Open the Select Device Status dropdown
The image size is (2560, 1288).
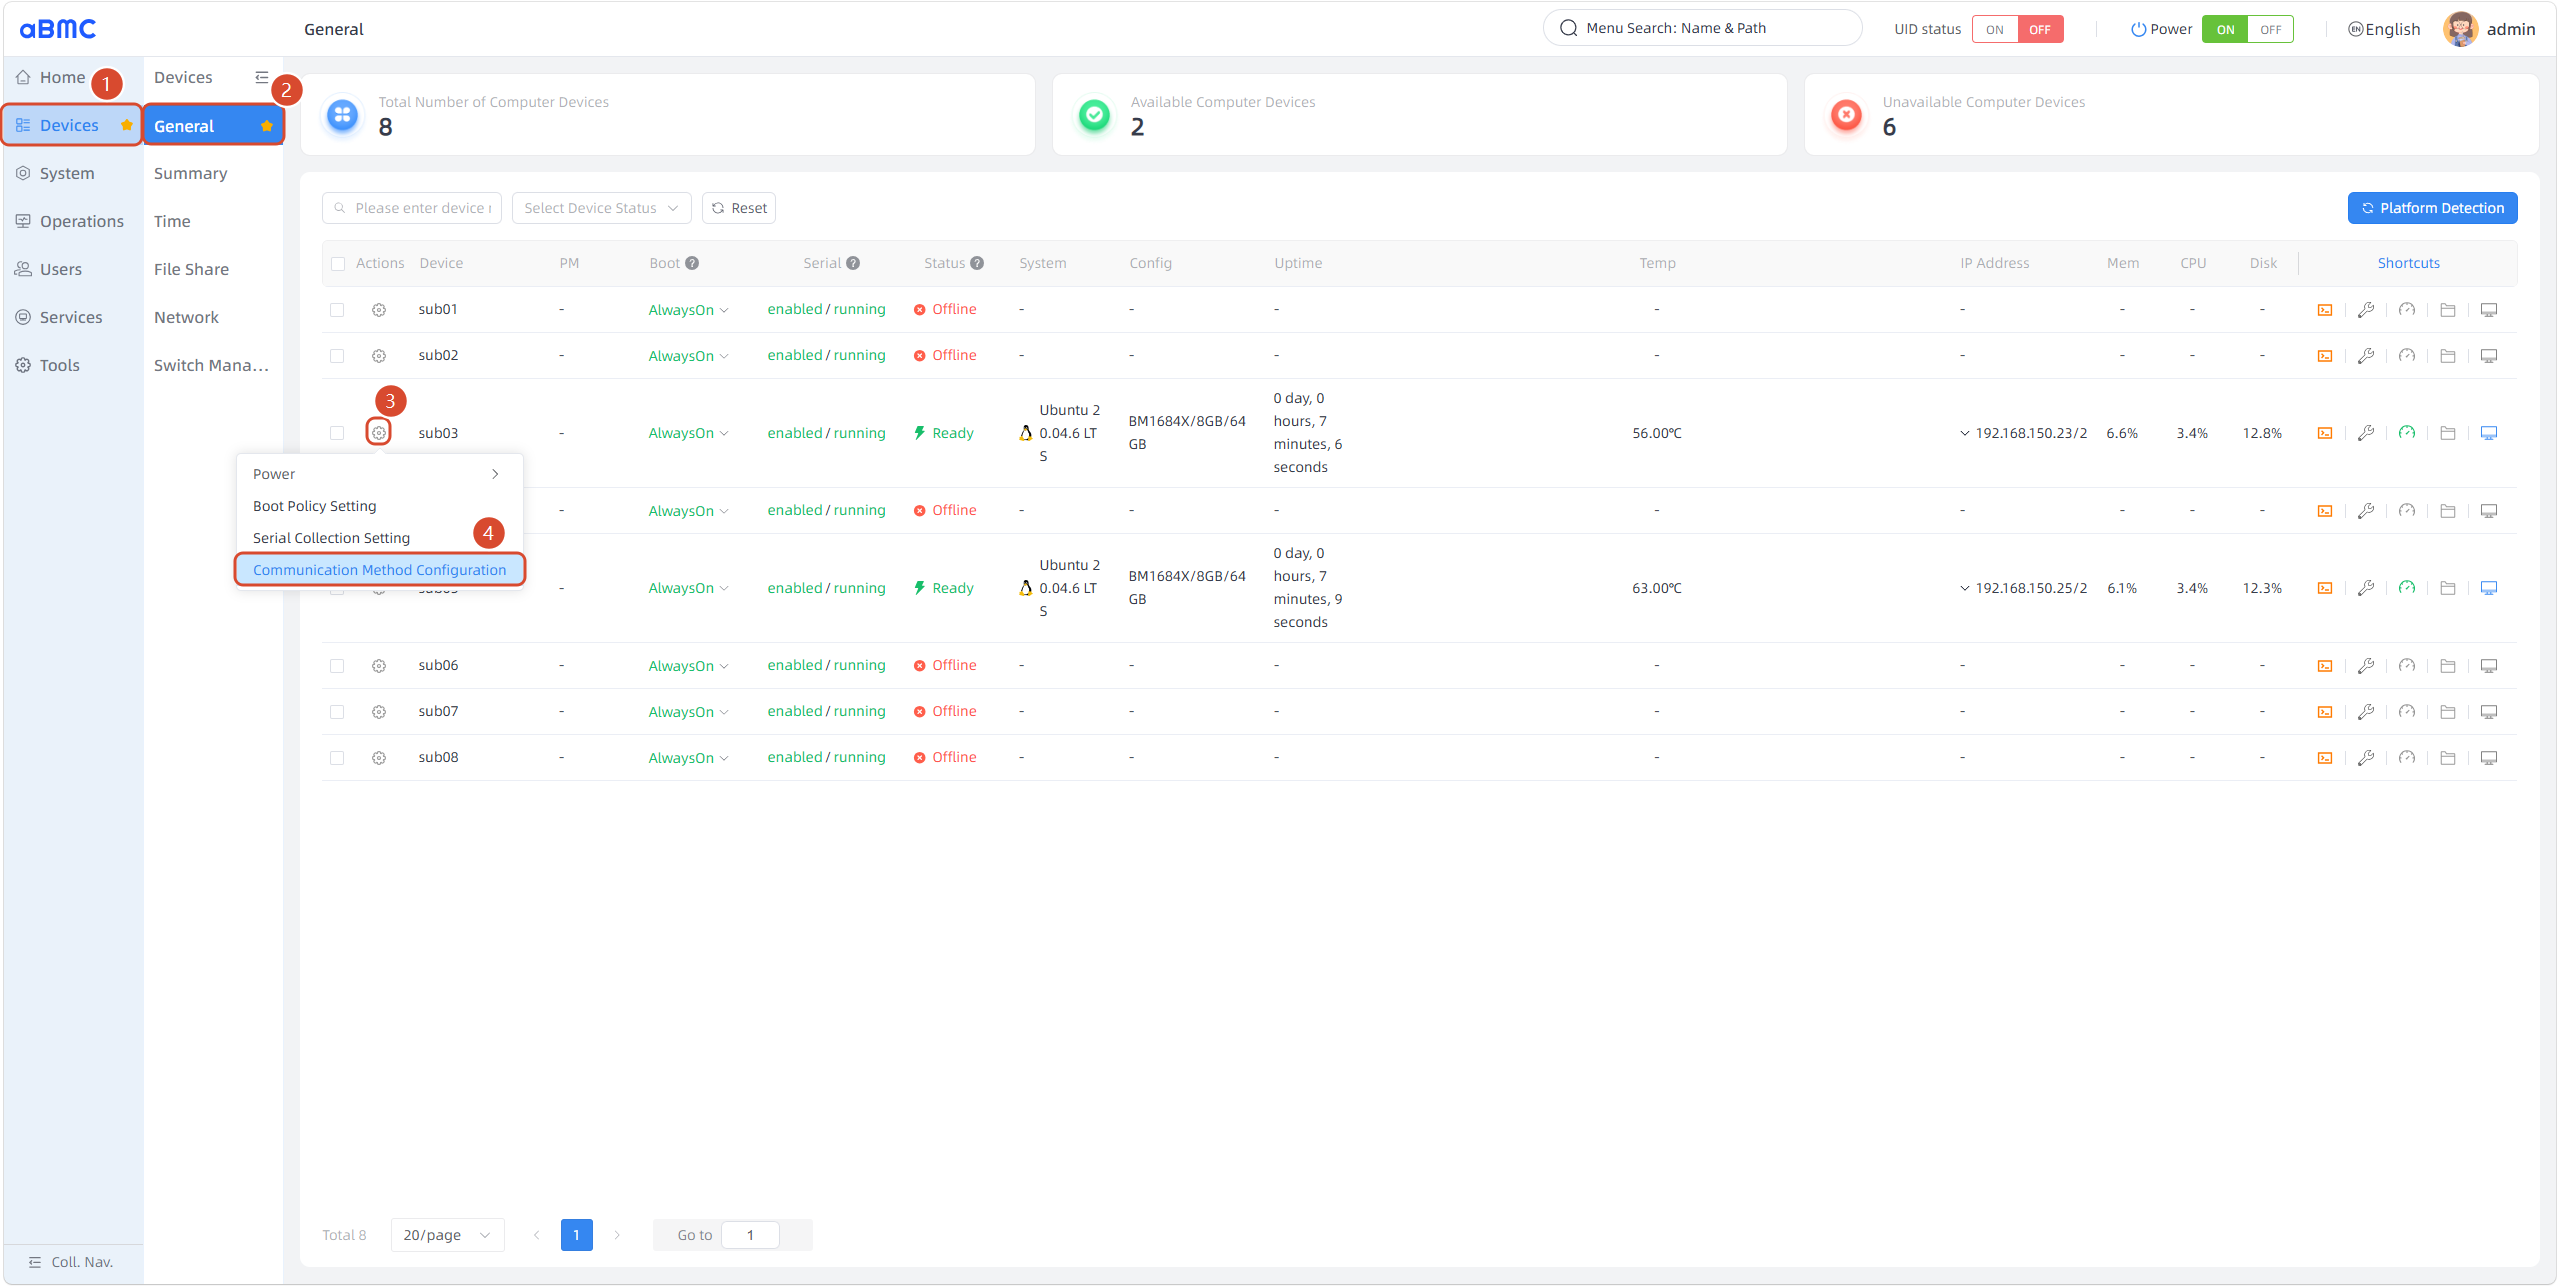pos(601,208)
